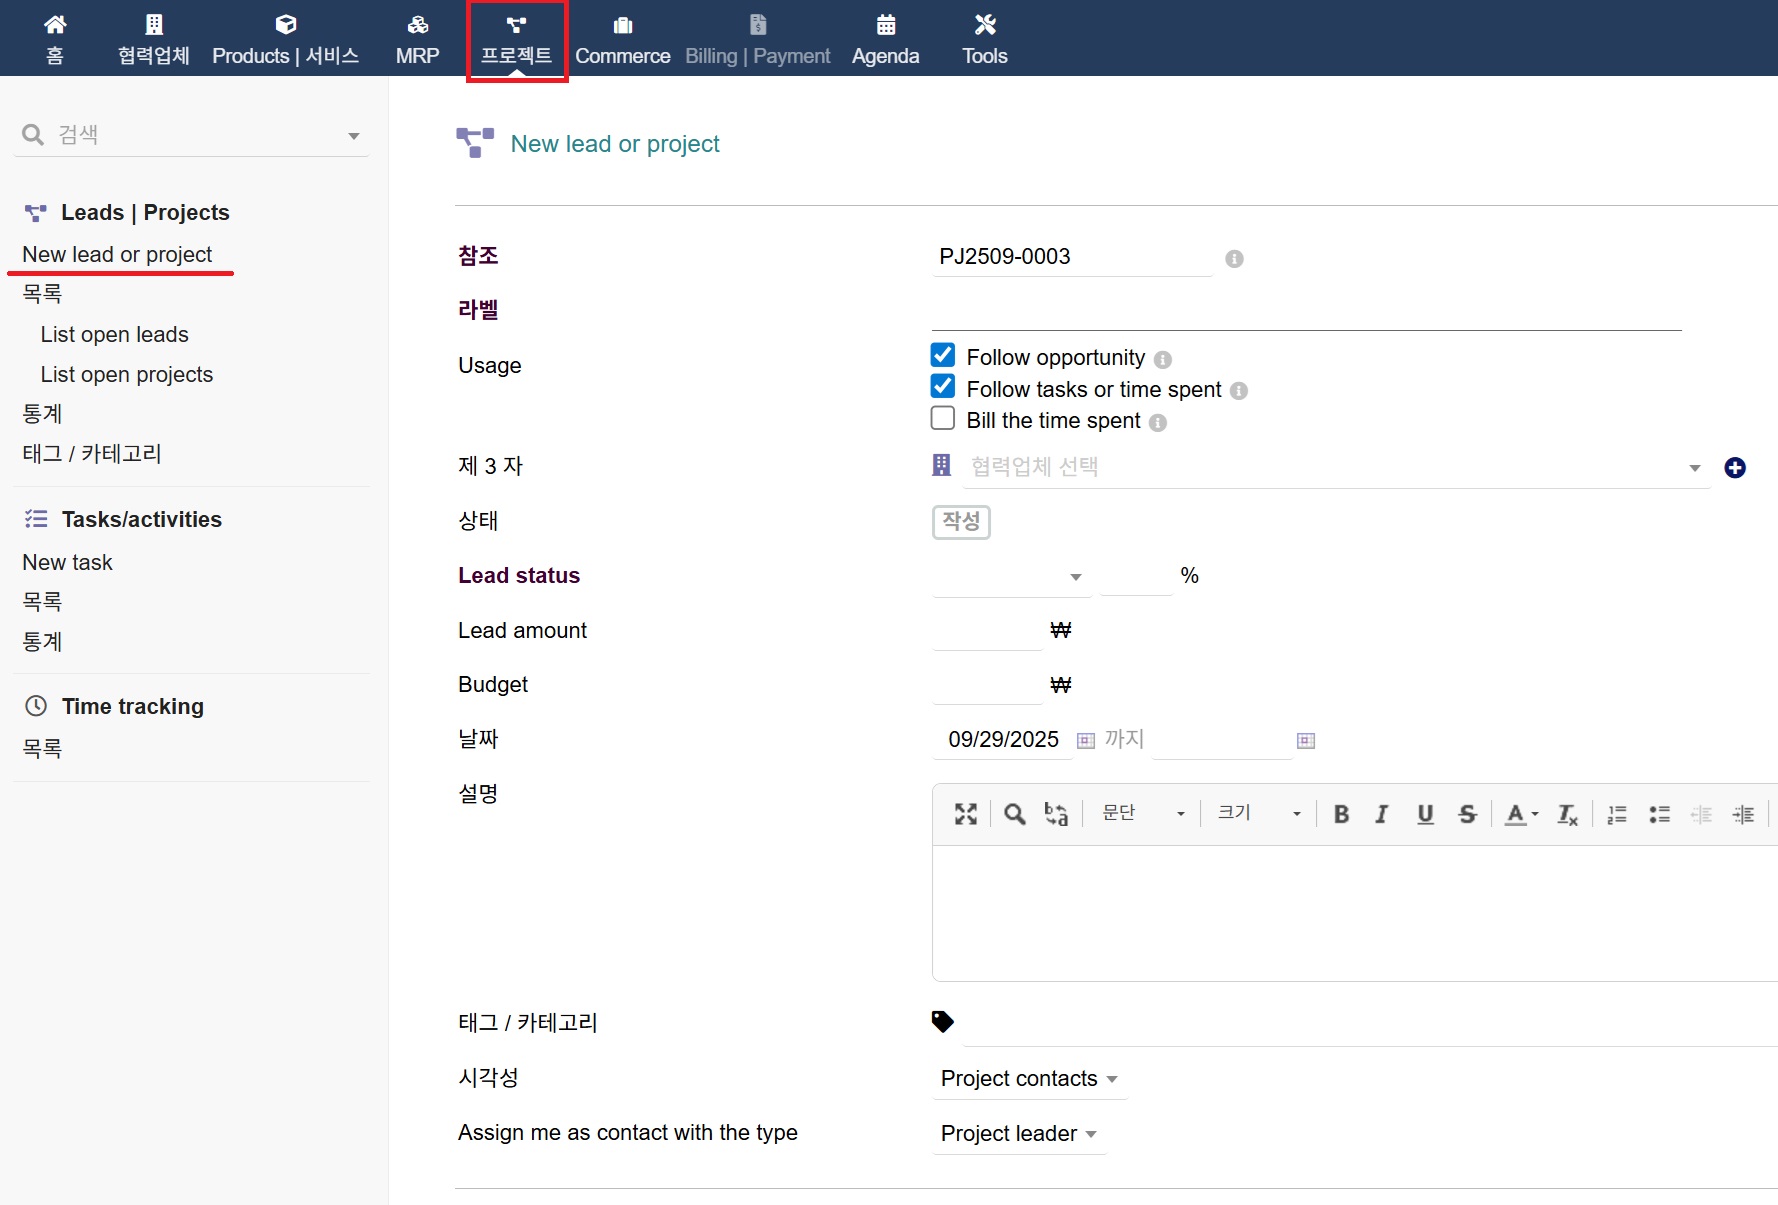Screen dimensions: 1778x1205
Task: Open the Commerce menu
Action: click(622, 40)
